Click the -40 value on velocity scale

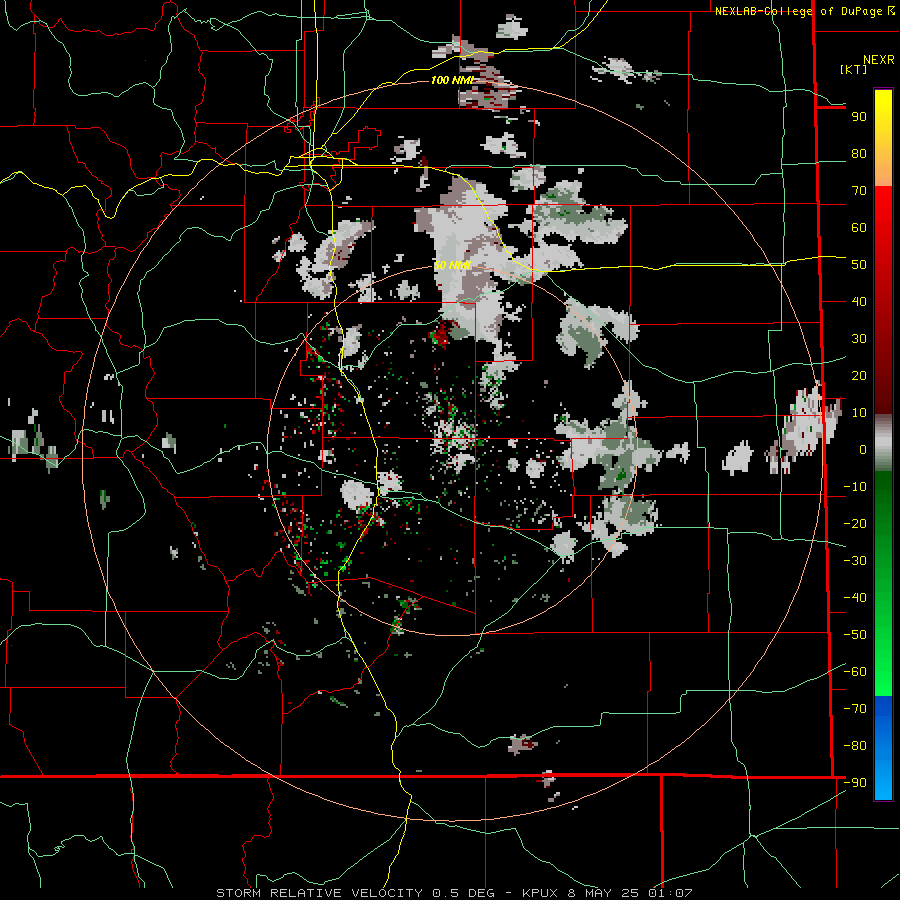(x=855, y=598)
